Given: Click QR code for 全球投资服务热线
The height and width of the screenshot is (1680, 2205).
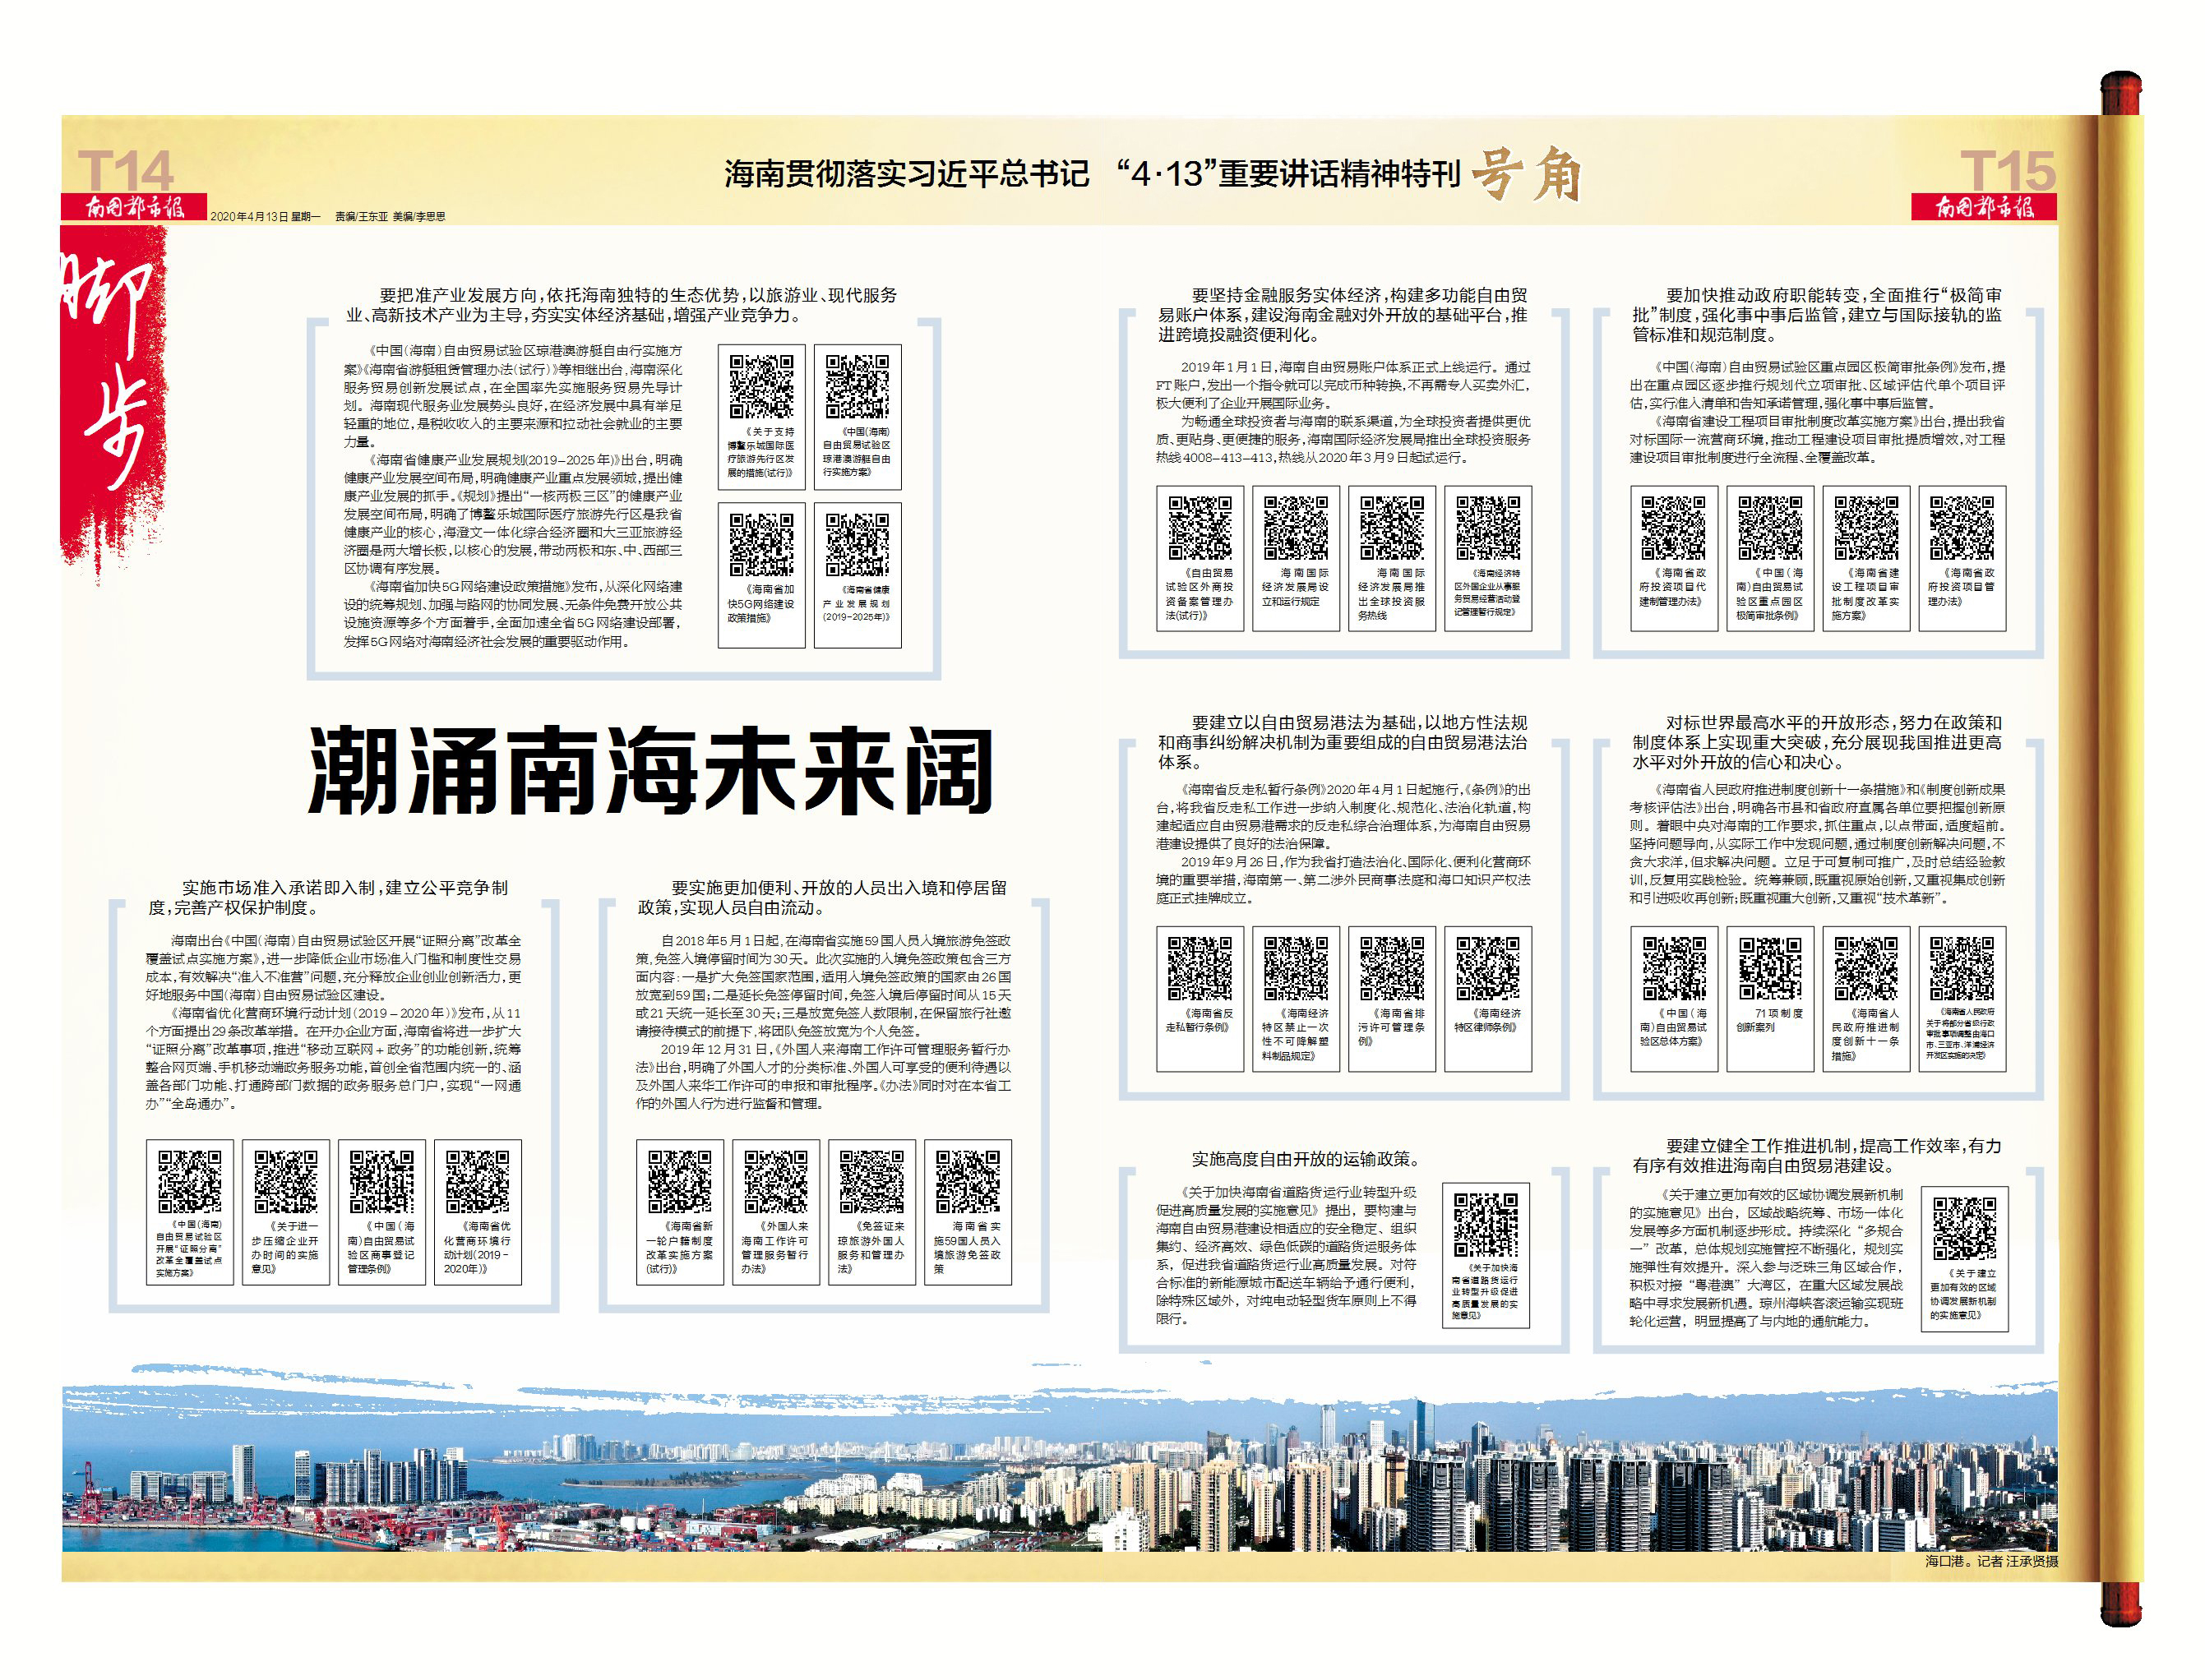Looking at the screenshot, I should (1392, 527).
